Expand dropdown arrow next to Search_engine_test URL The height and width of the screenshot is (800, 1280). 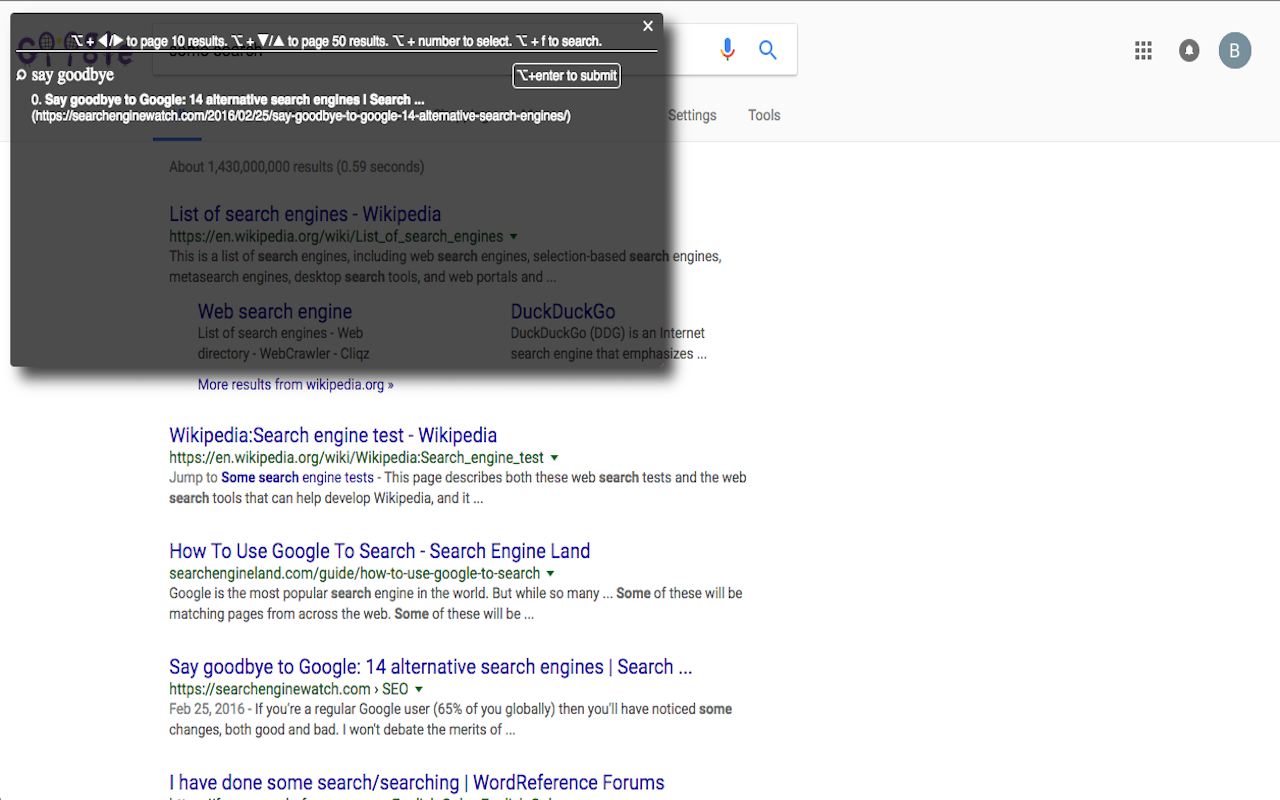[555, 458]
